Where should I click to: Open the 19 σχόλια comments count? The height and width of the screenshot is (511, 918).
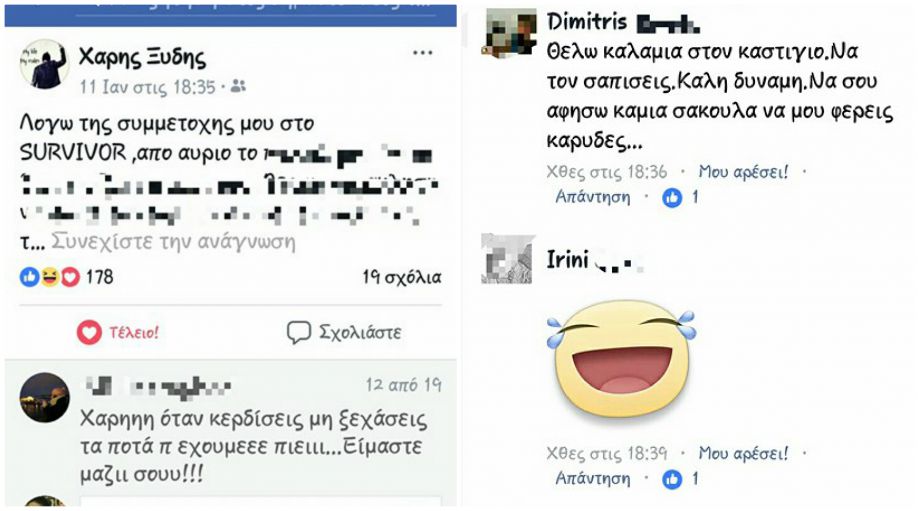[x=402, y=277]
